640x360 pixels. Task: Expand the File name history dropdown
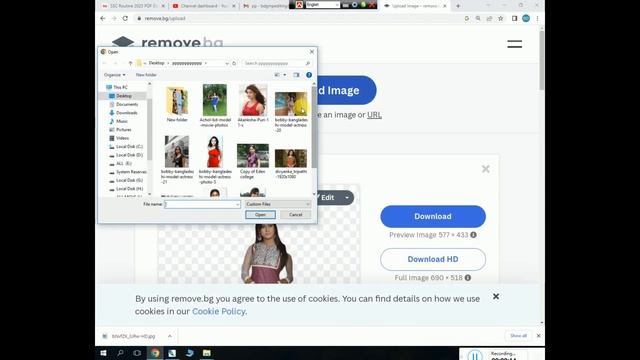(x=238, y=204)
